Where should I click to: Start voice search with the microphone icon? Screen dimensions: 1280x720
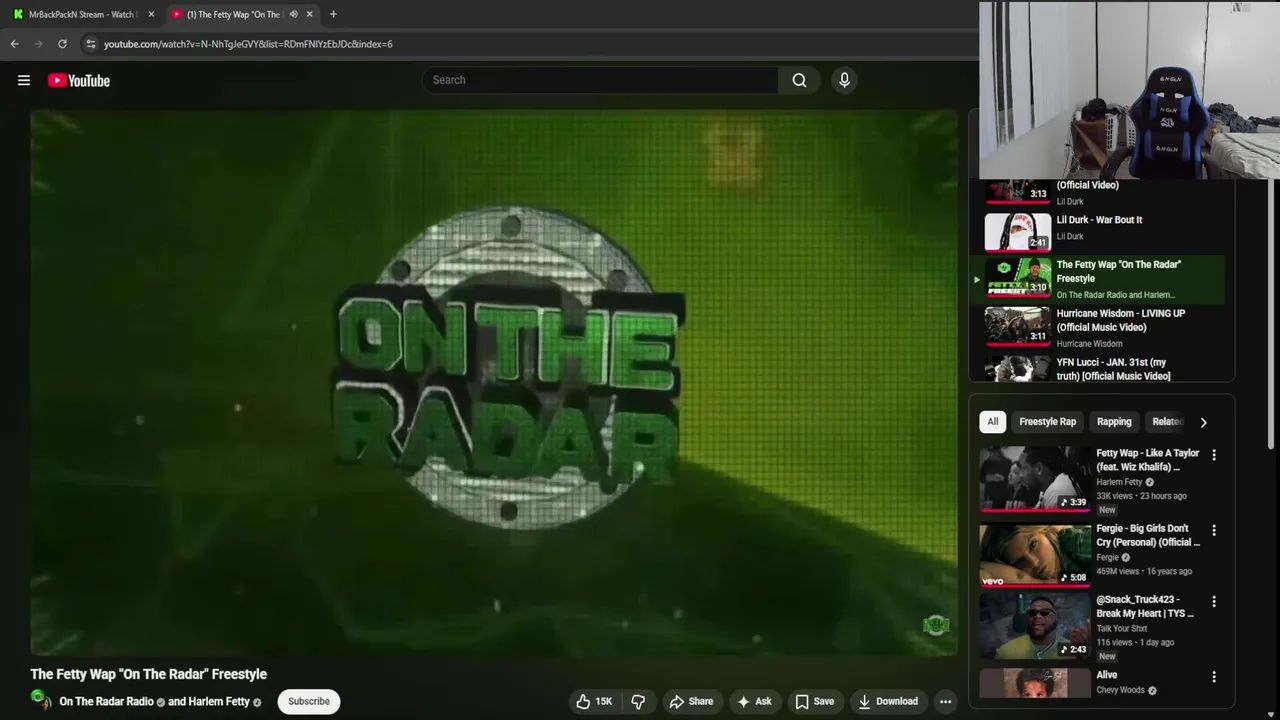coord(844,80)
